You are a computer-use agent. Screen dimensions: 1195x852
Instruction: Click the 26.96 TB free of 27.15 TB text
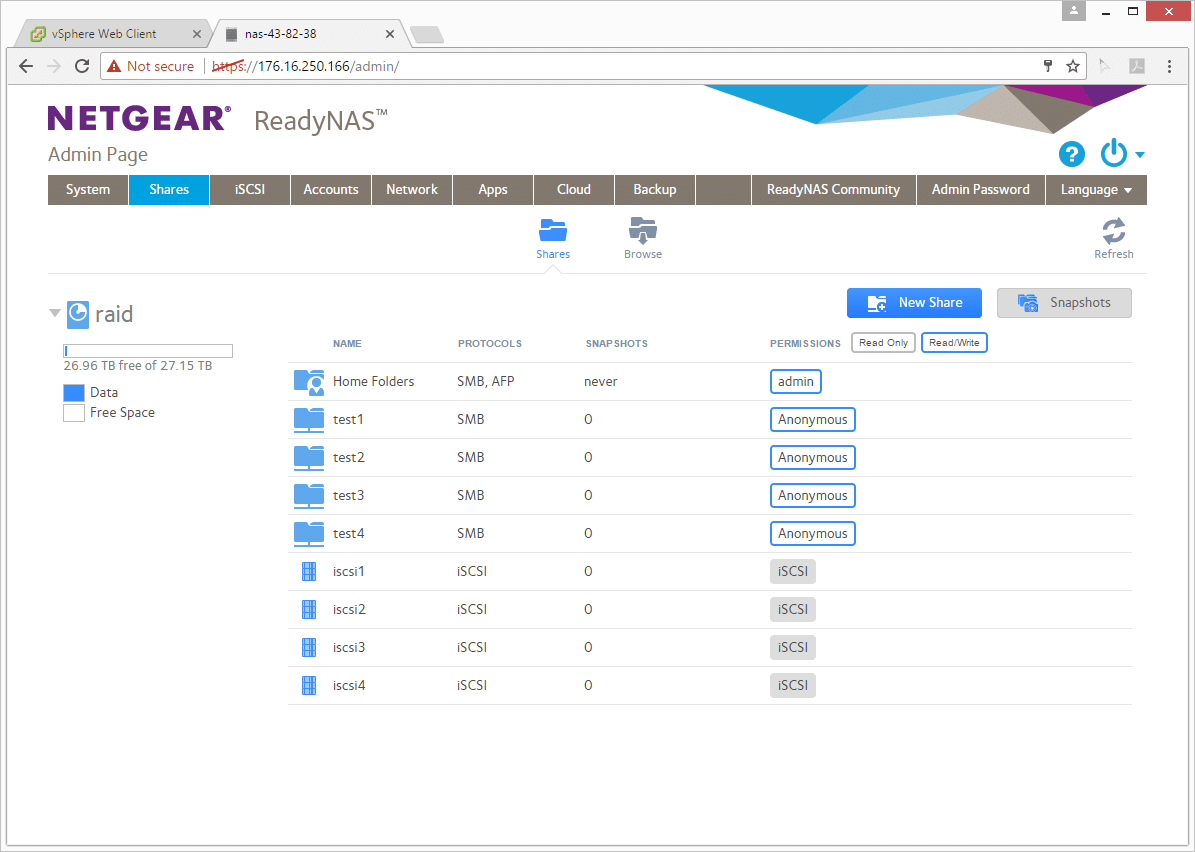click(x=138, y=366)
